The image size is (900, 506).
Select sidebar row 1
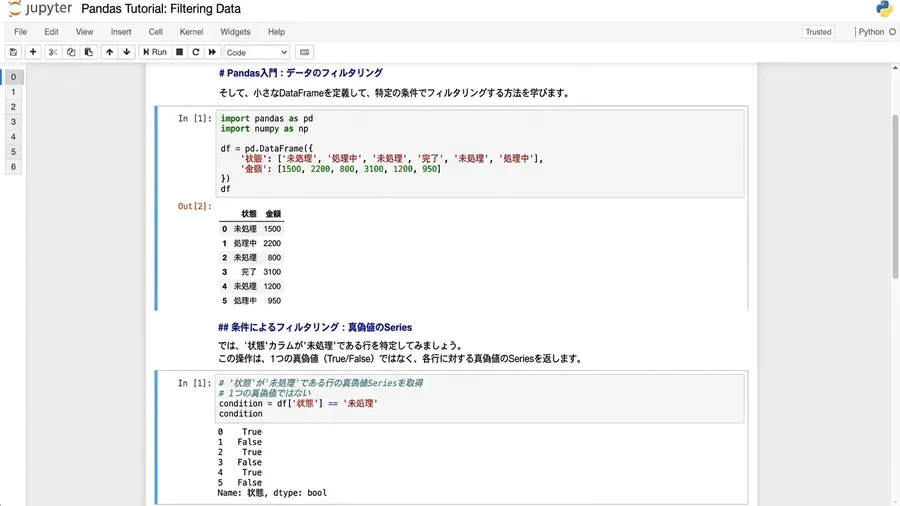13,92
